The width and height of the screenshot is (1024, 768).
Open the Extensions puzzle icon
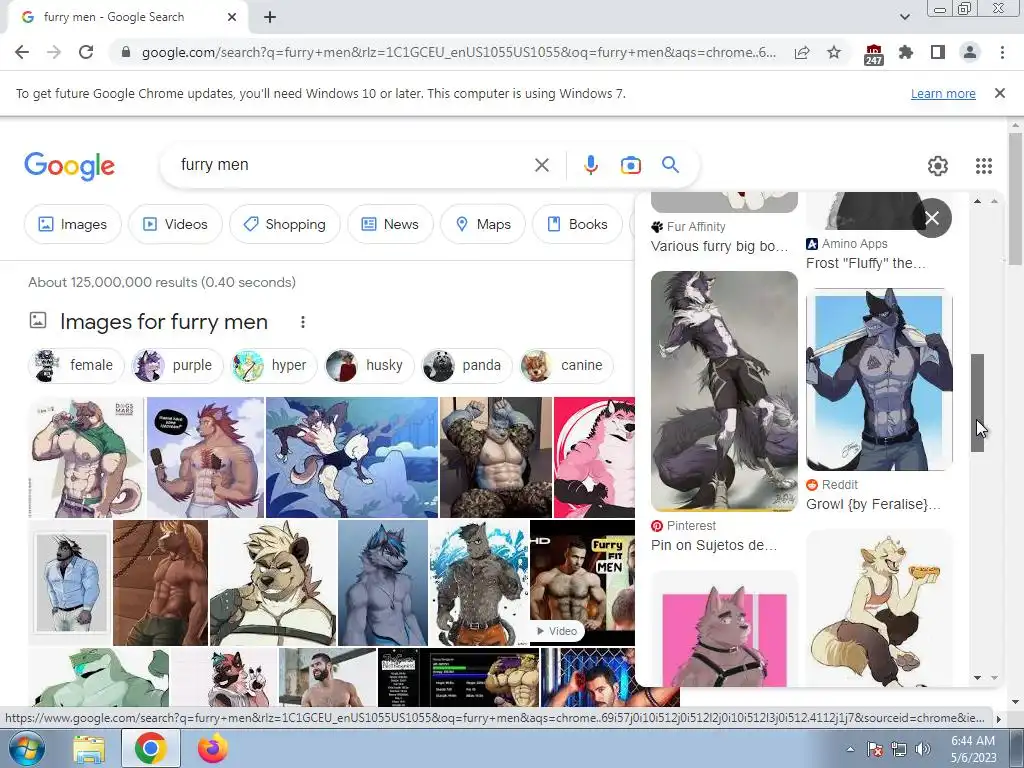click(x=906, y=52)
